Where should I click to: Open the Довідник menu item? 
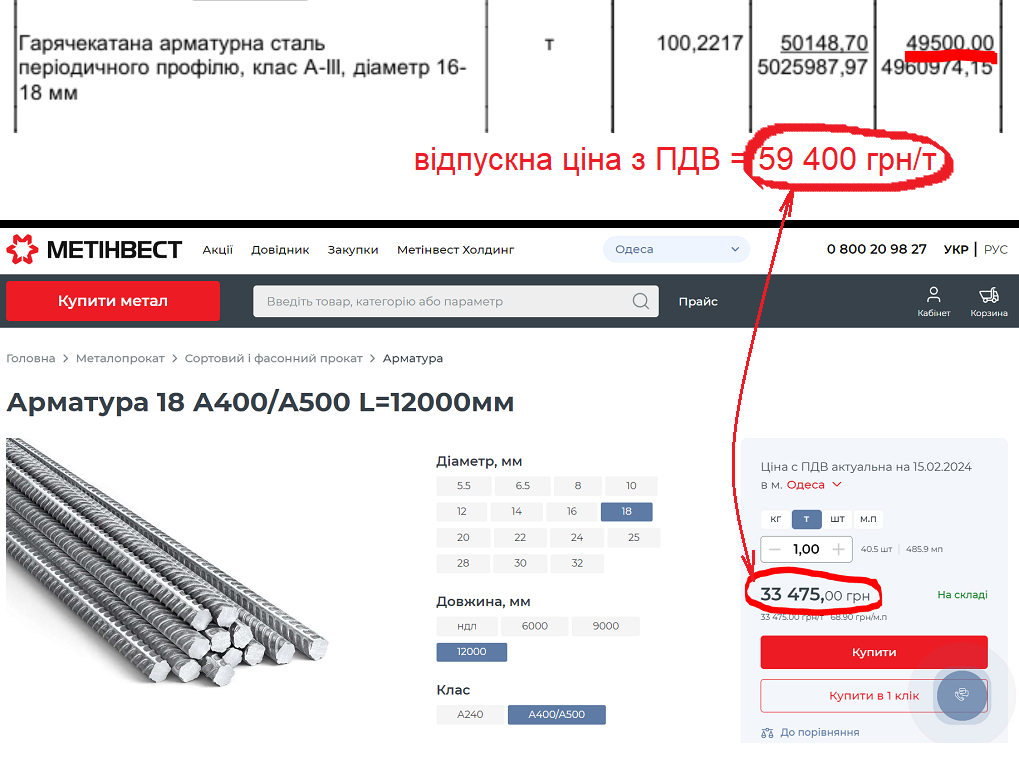pyautogui.click(x=280, y=250)
